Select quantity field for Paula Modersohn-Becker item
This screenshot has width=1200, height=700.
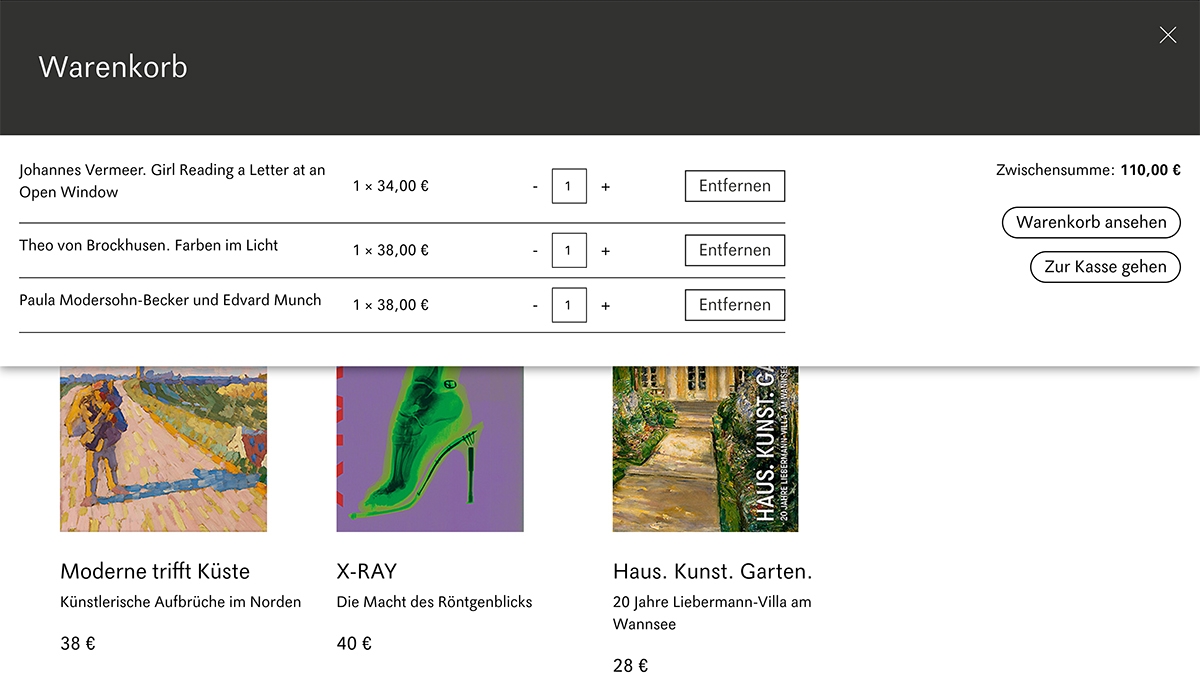point(569,306)
